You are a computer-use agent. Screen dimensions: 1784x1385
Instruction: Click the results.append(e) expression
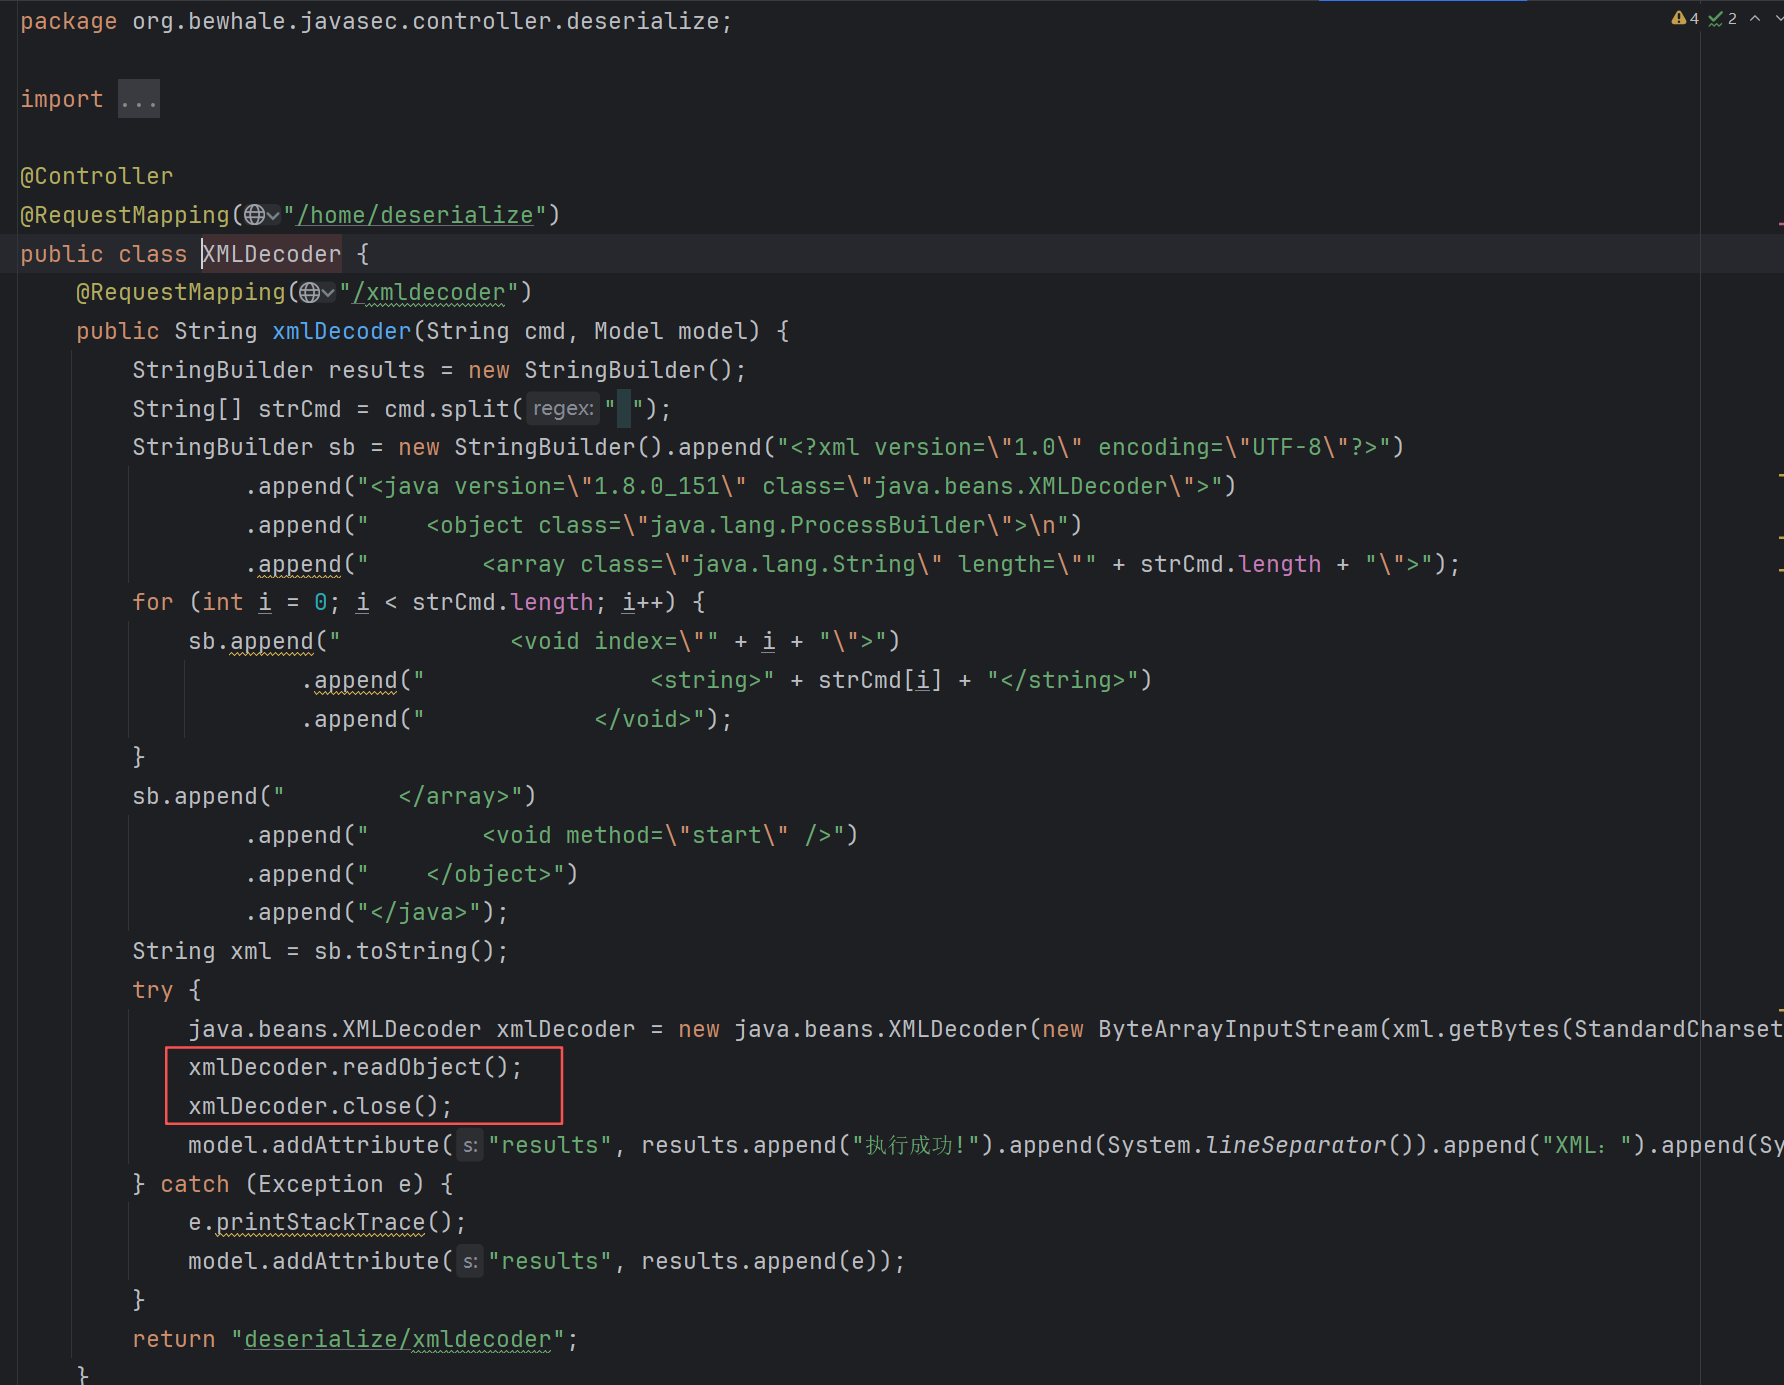click(760, 1261)
